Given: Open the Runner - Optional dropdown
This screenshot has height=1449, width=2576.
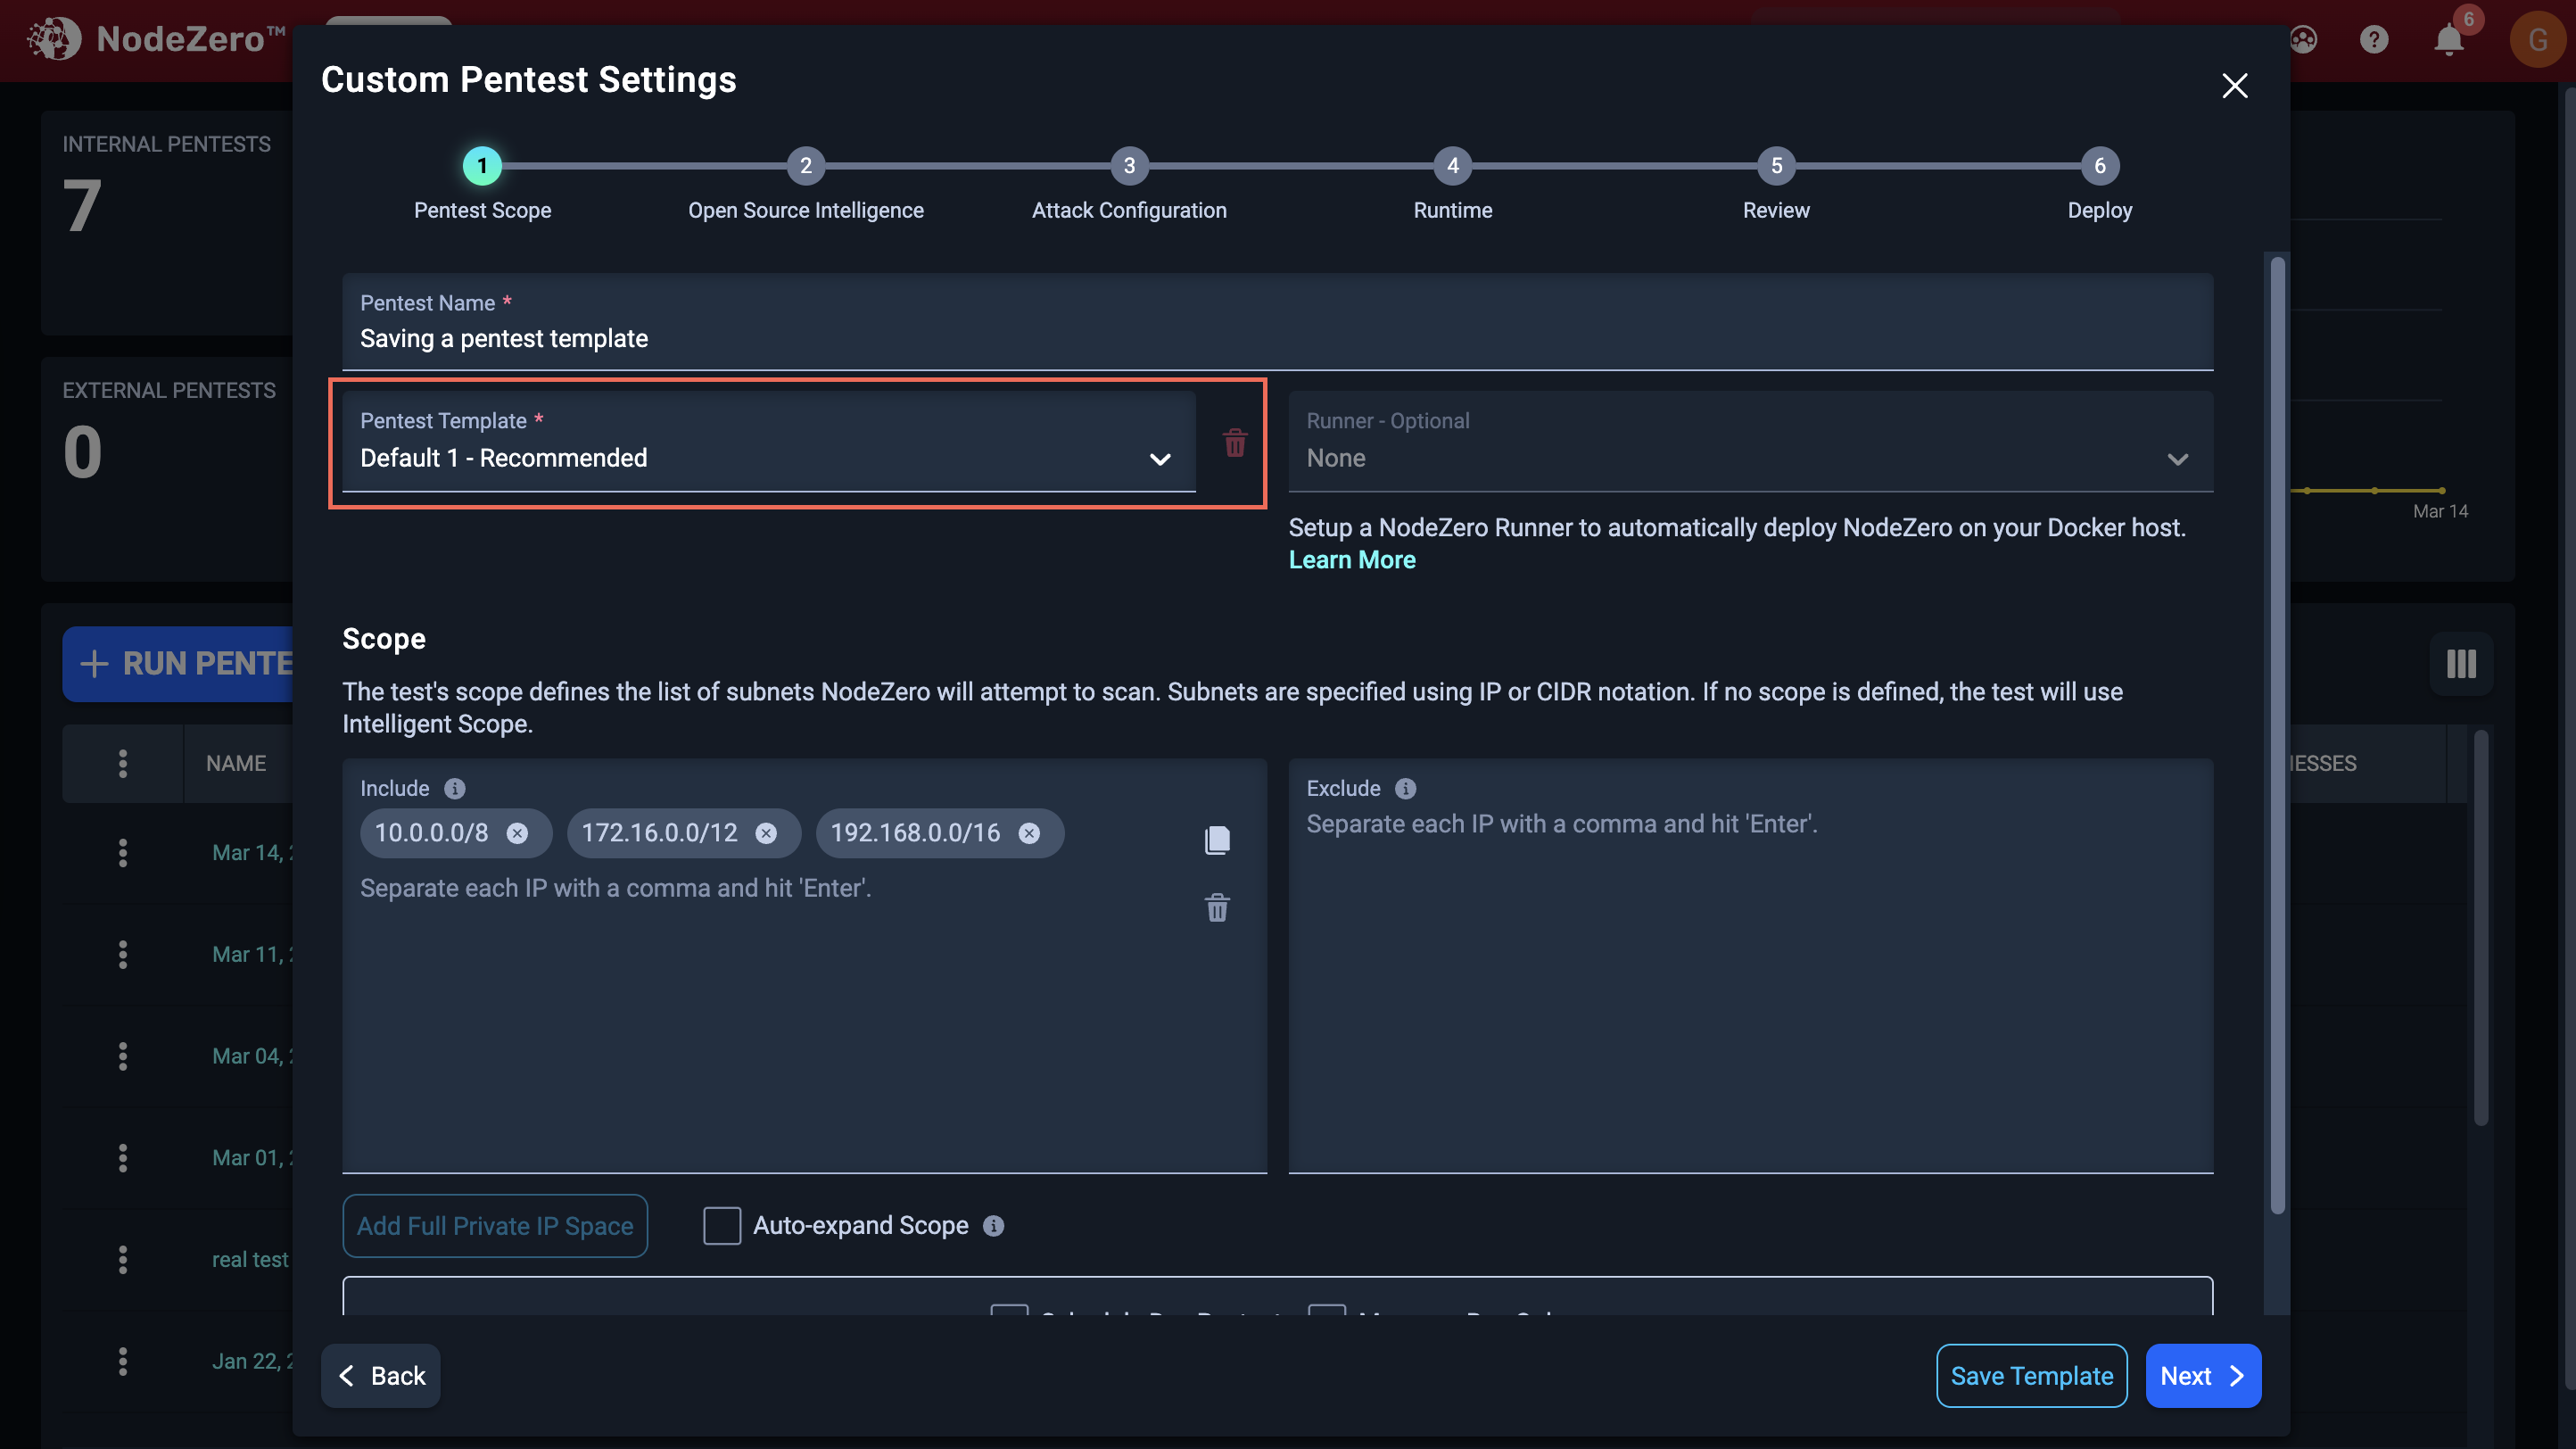Looking at the screenshot, I should point(1750,441).
